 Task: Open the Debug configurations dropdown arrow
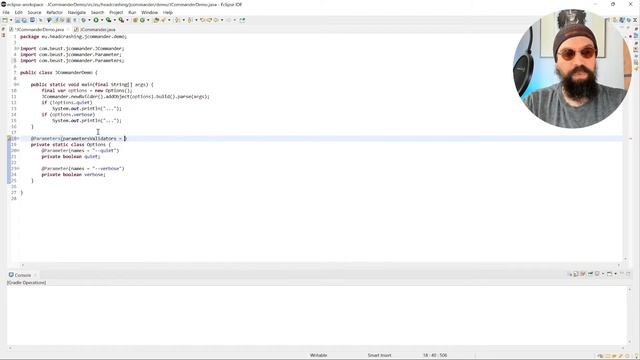[x=89, y=20]
